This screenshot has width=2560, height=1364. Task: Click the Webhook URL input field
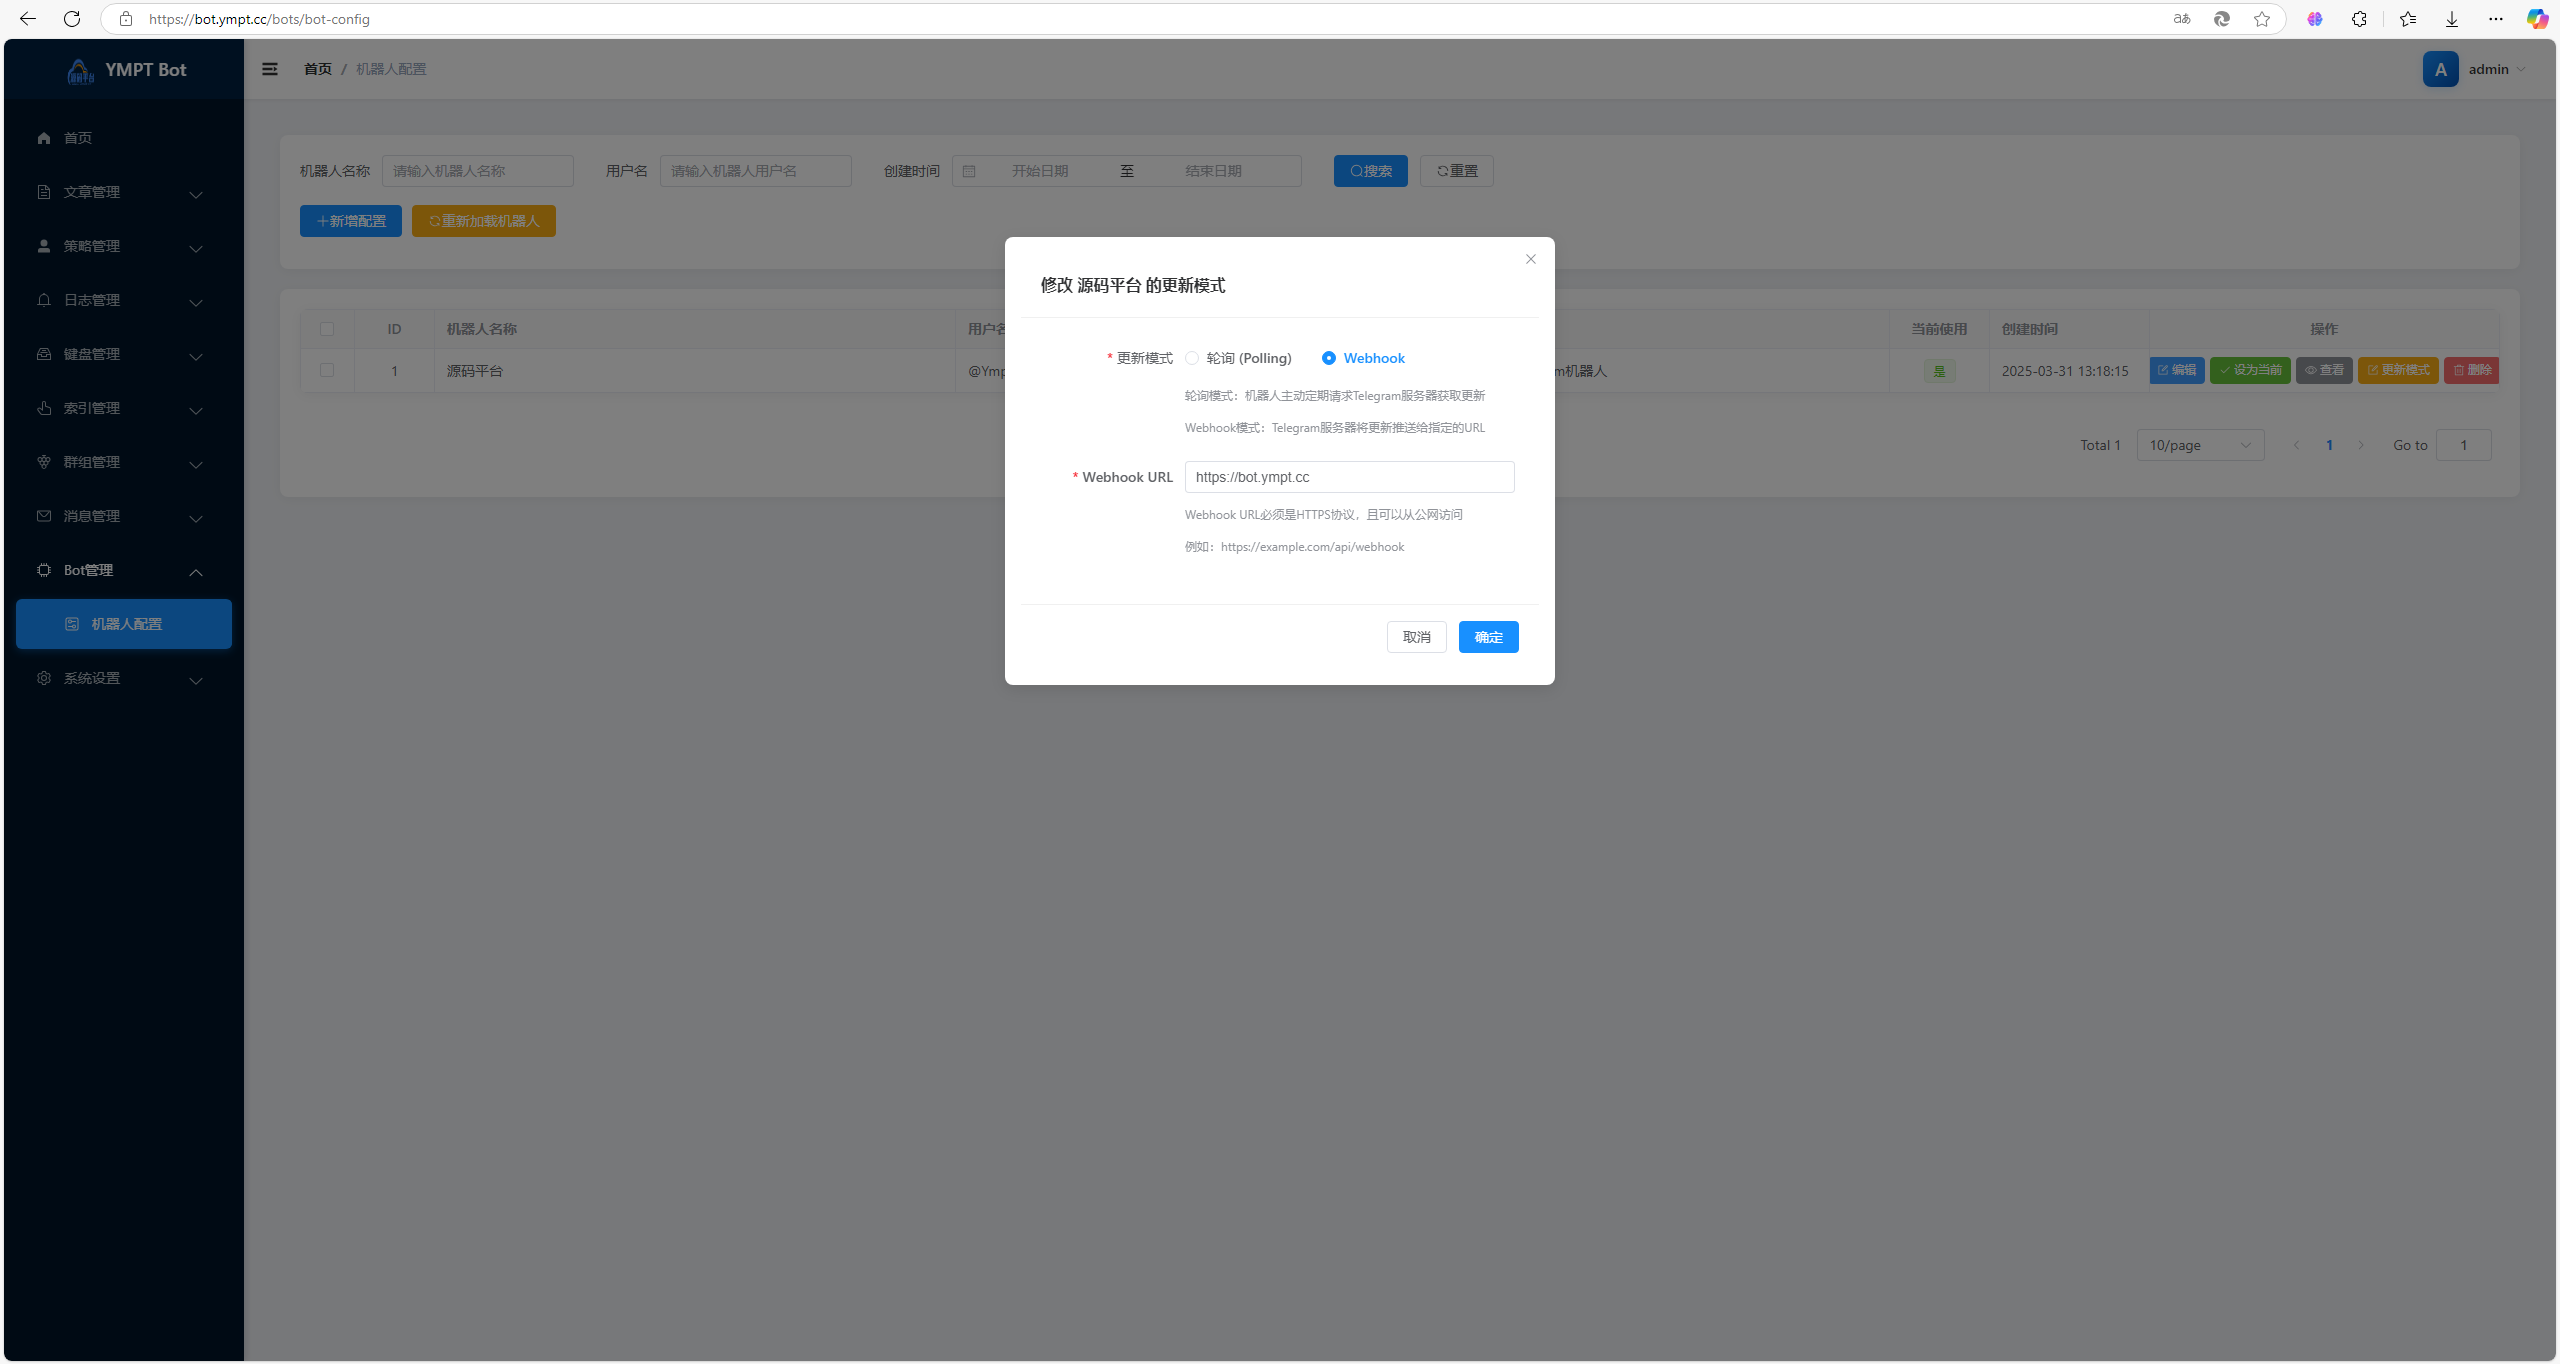click(x=1349, y=477)
